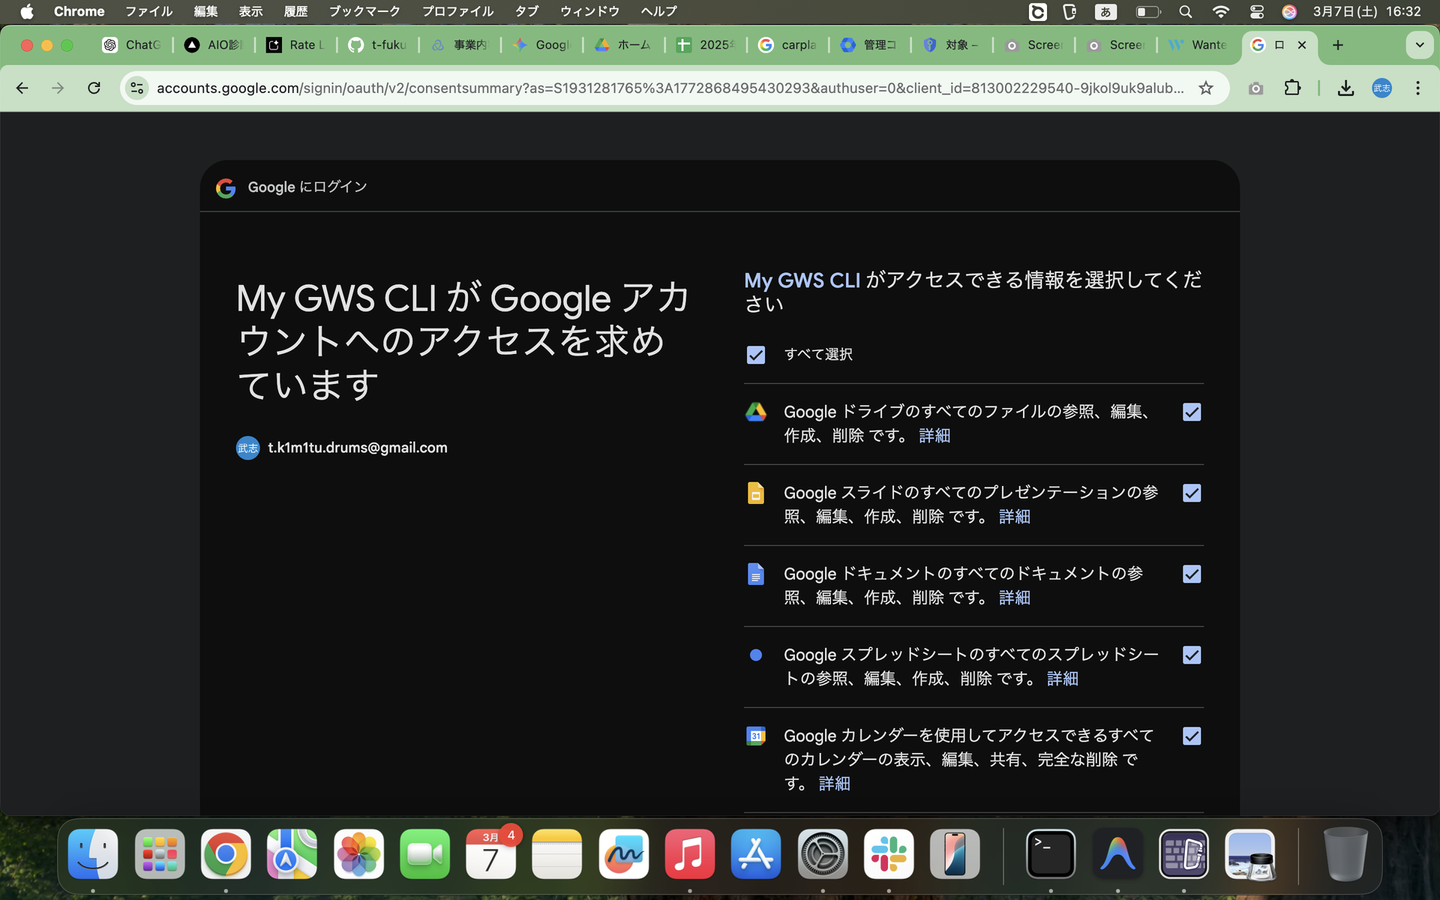Open the site information icon in address bar

(x=137, y=88)
